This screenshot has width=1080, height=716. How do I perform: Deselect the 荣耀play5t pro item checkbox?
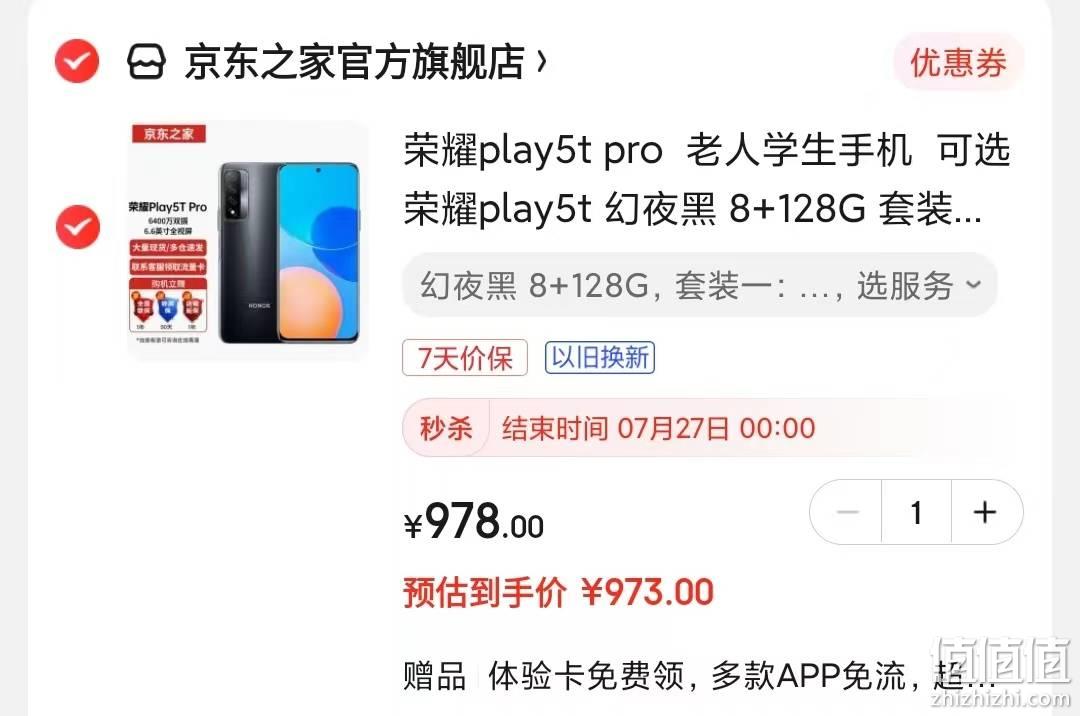coord(78,227)
